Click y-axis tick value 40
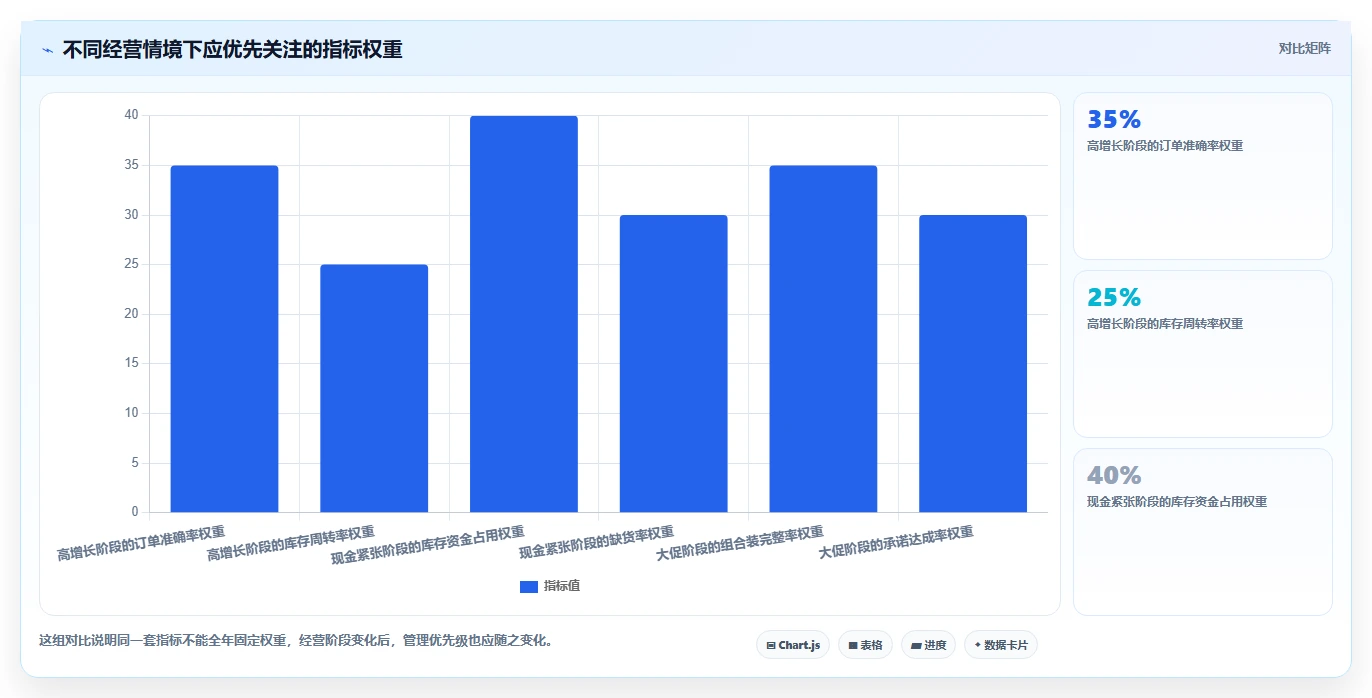The image size is (1372, 698). click(131, 116)
